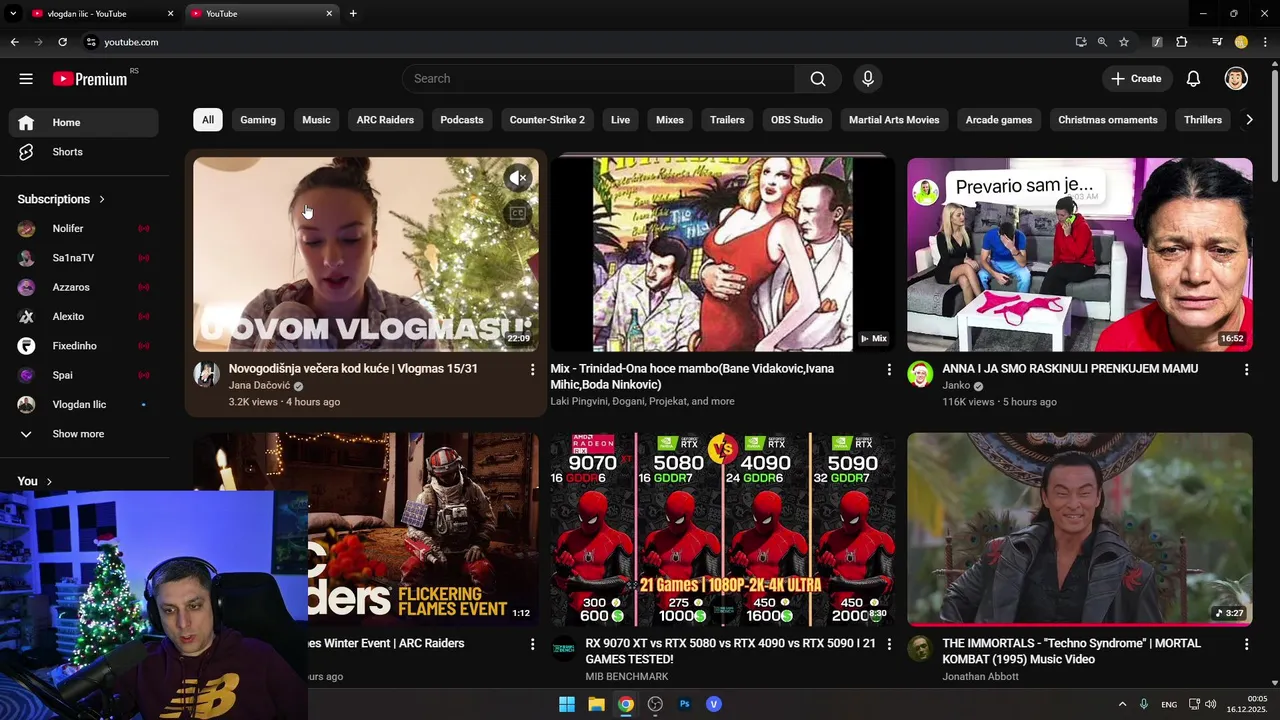Play Mortal Kombat Techno Syndrome thumbnail

click(x=1079, y=529)
